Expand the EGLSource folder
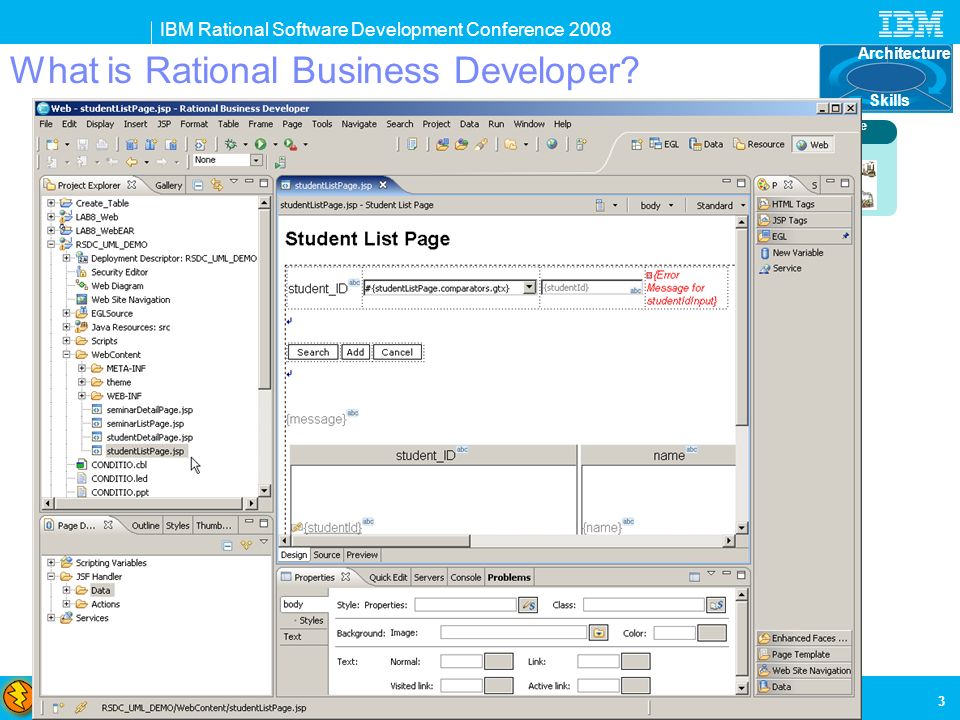Viewport: 960px width, 720px height. tap(66, 313)
